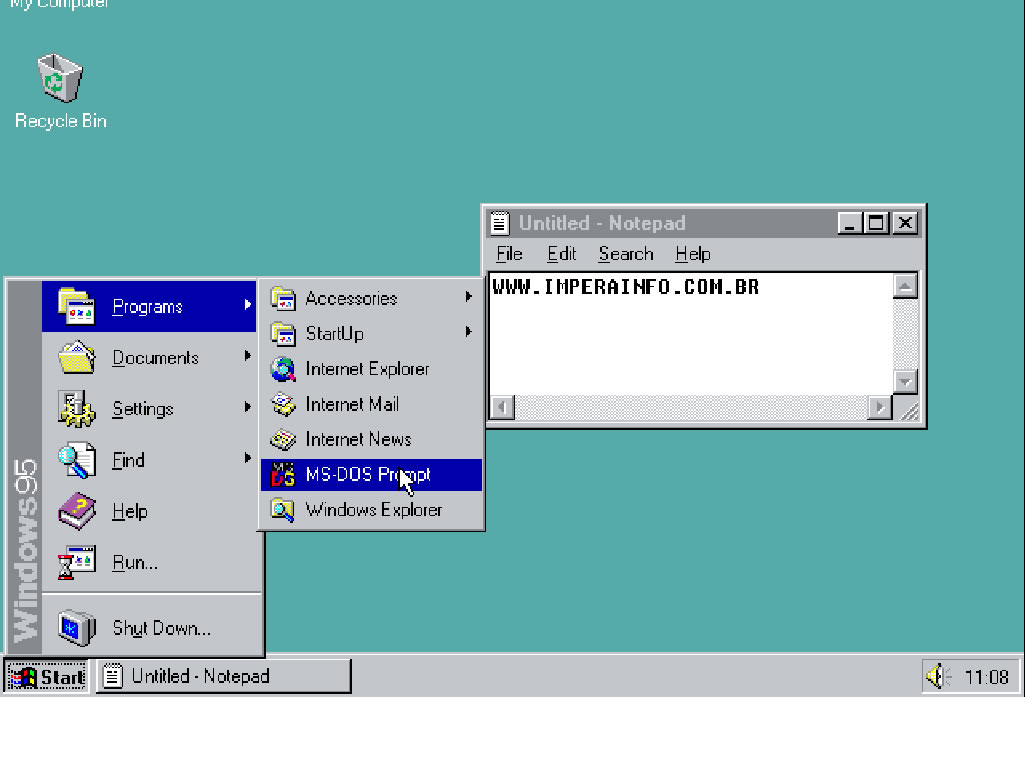Expand Settings submenu arrow
This screenshot has height=768, width=1025.
click(x=248, y=407)
